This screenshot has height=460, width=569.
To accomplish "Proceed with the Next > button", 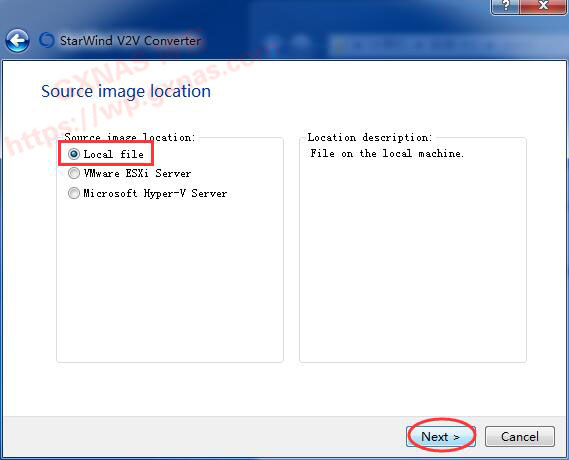I will point(441,436).
